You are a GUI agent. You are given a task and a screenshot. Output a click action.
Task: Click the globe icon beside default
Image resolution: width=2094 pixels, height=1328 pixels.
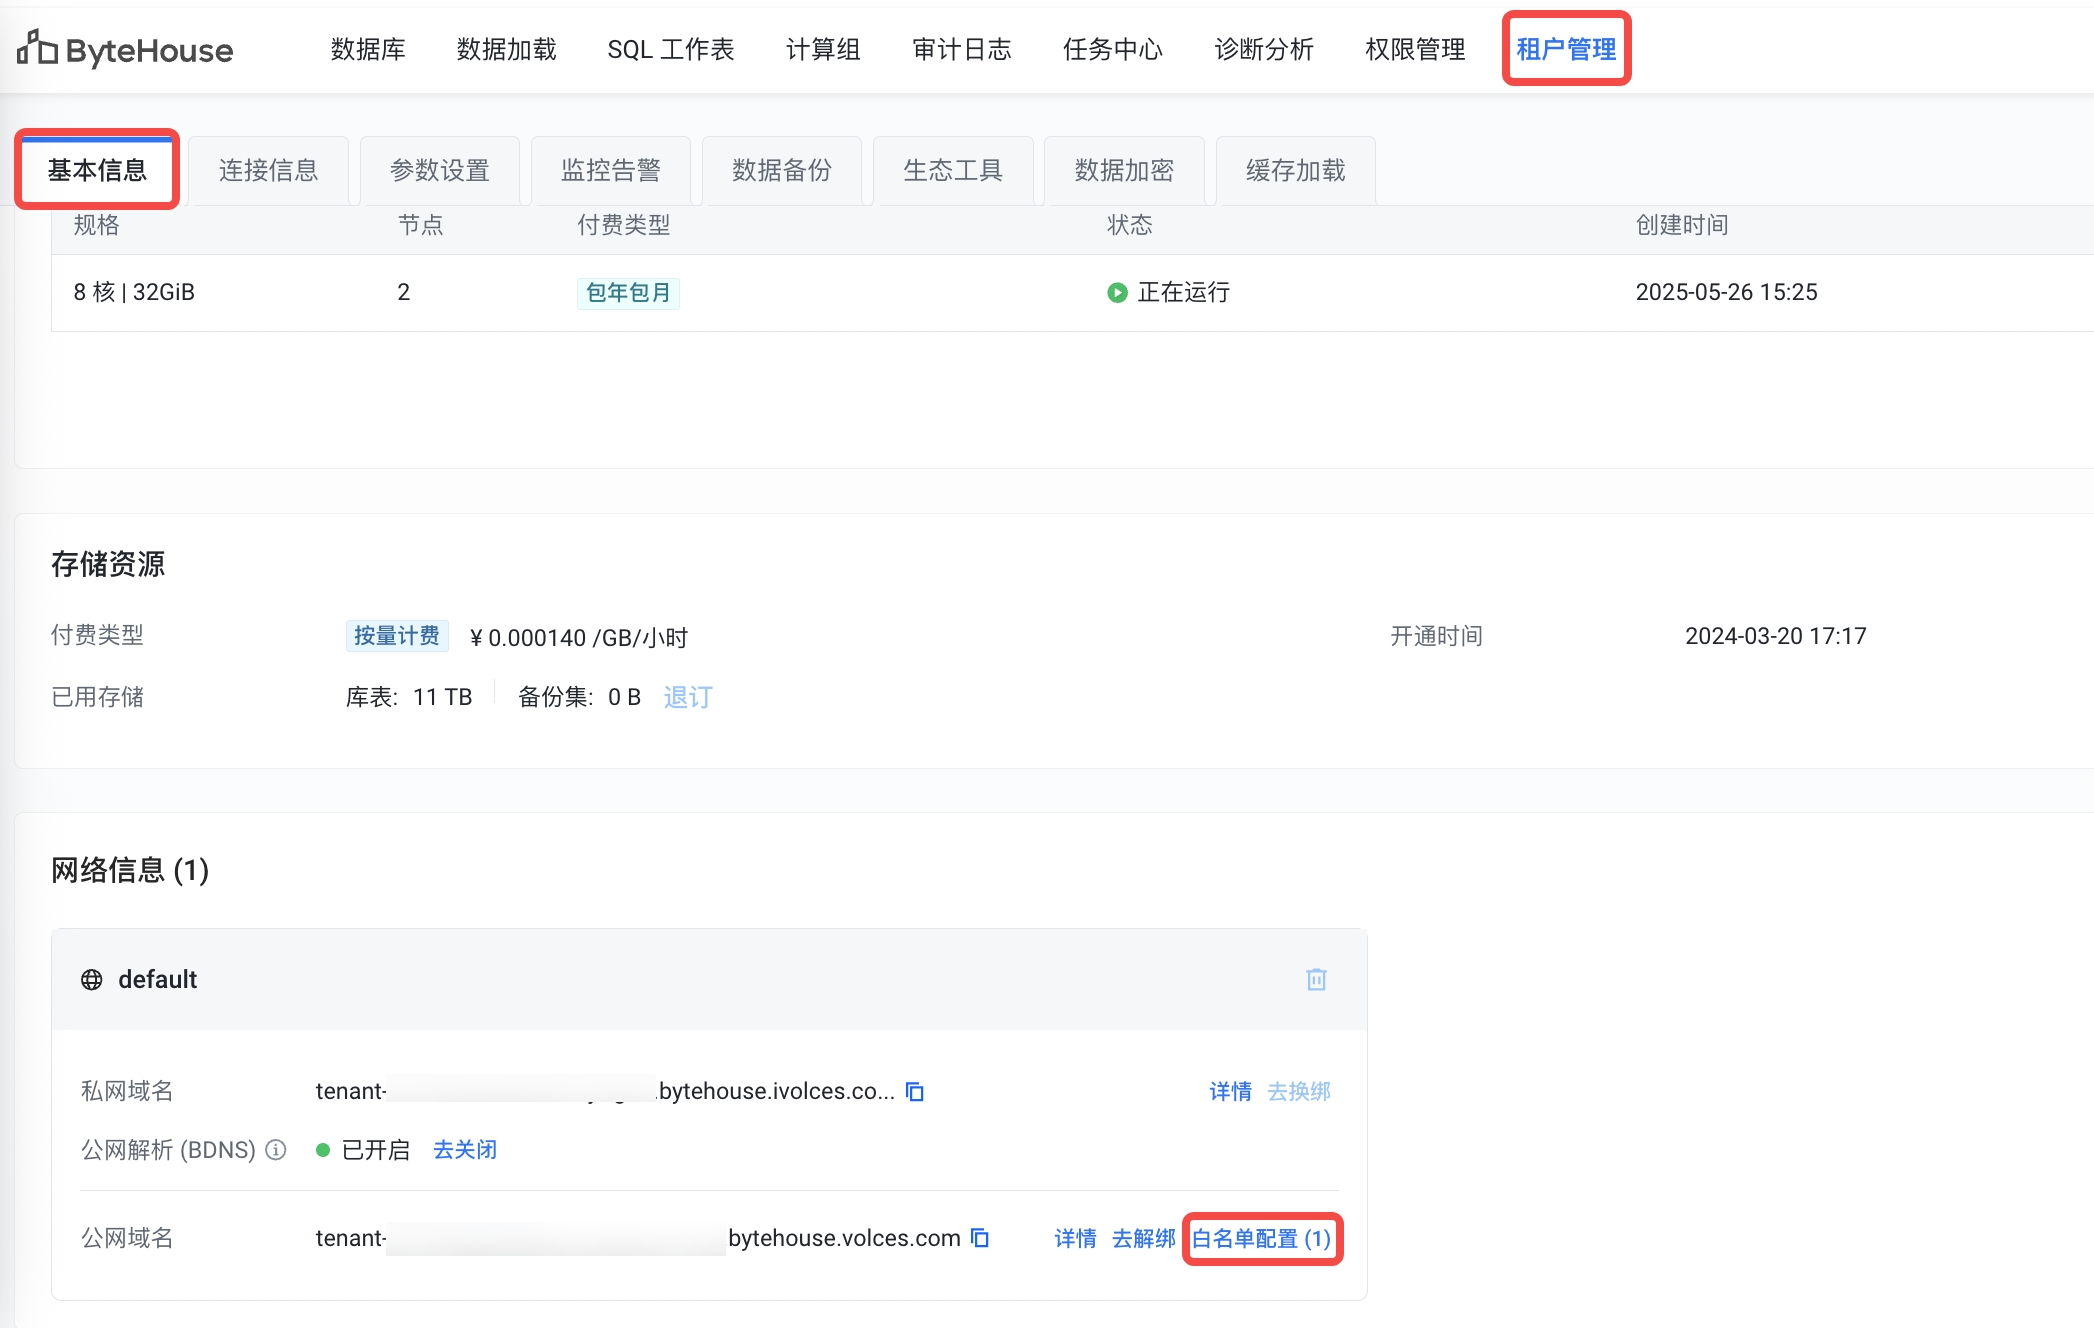[92, 979]
